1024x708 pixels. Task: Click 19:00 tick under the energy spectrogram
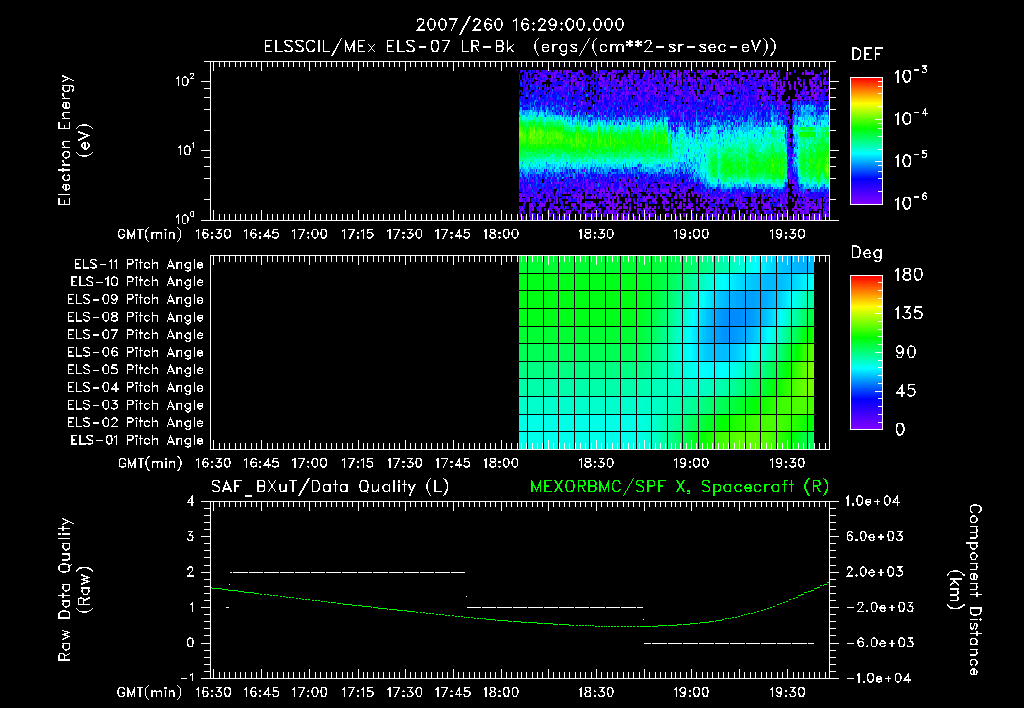point(691,234)
